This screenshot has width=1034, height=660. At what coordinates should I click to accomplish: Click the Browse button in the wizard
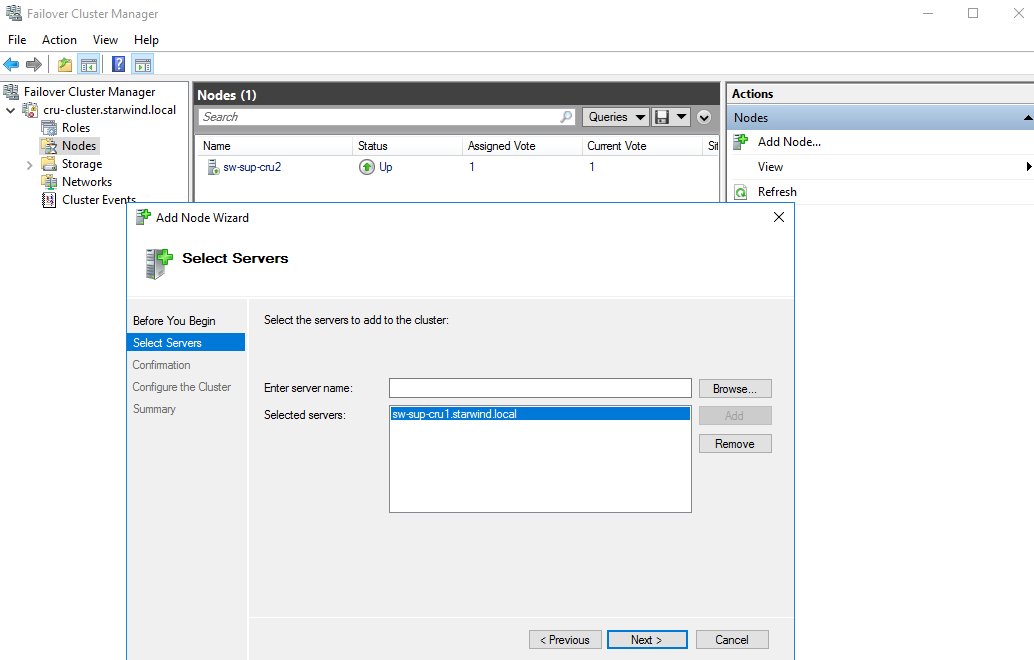[x=735, y=388]
